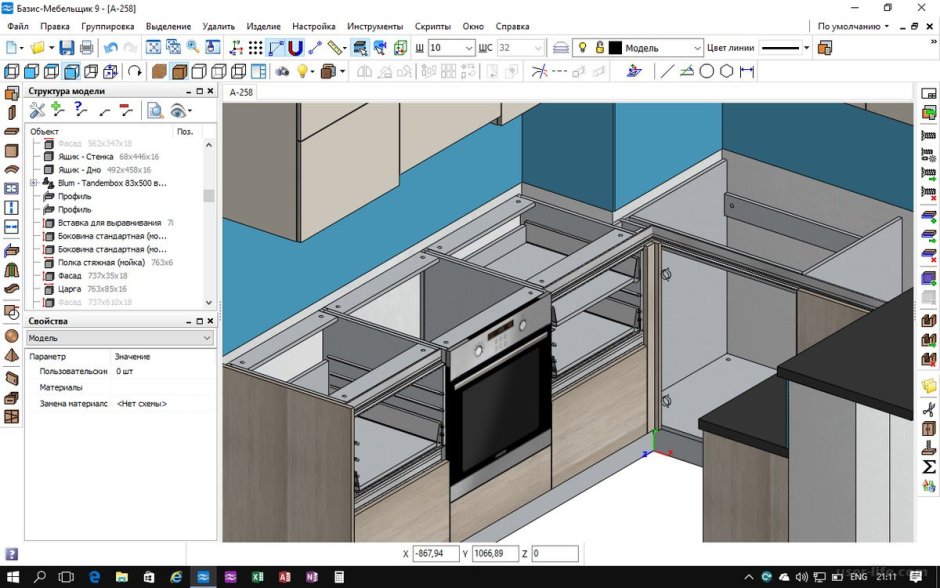Toggle underline U formatting icon in toolbar
The width and height of the screenshot is (940, 588).
click(295, 46)
